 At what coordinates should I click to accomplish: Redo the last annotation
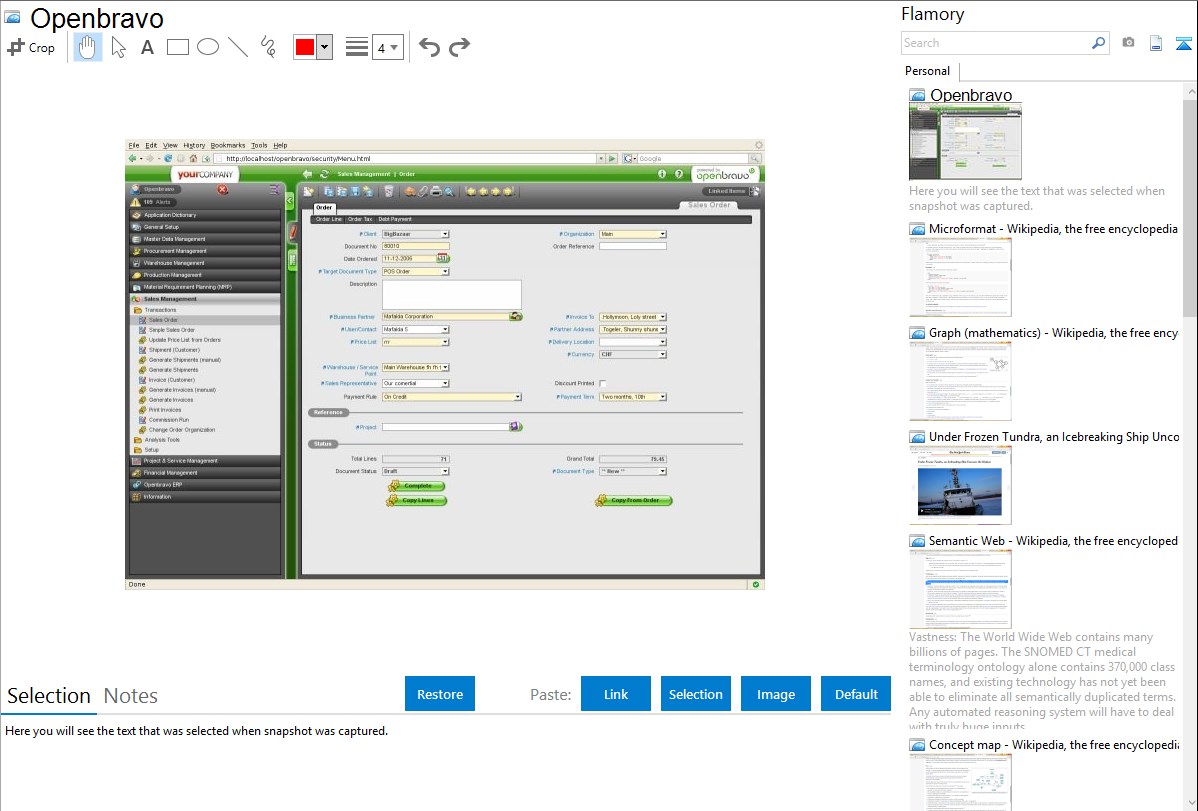[459, 47]
